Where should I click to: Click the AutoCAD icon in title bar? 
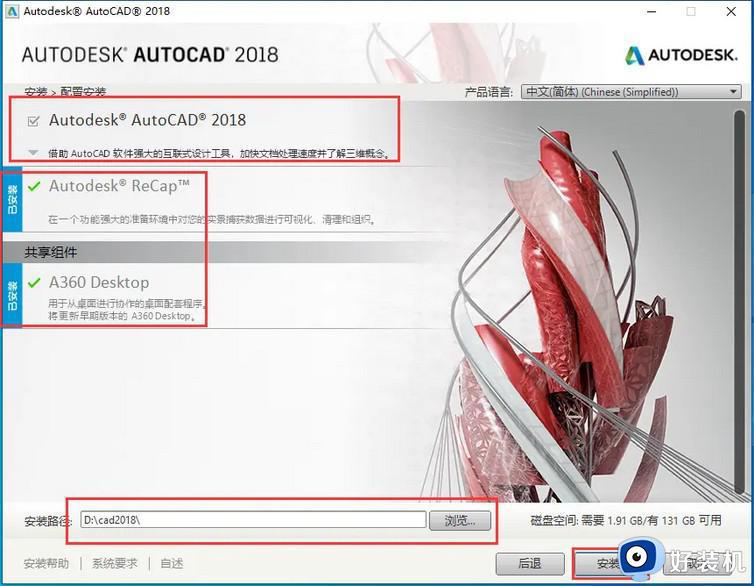12,11
